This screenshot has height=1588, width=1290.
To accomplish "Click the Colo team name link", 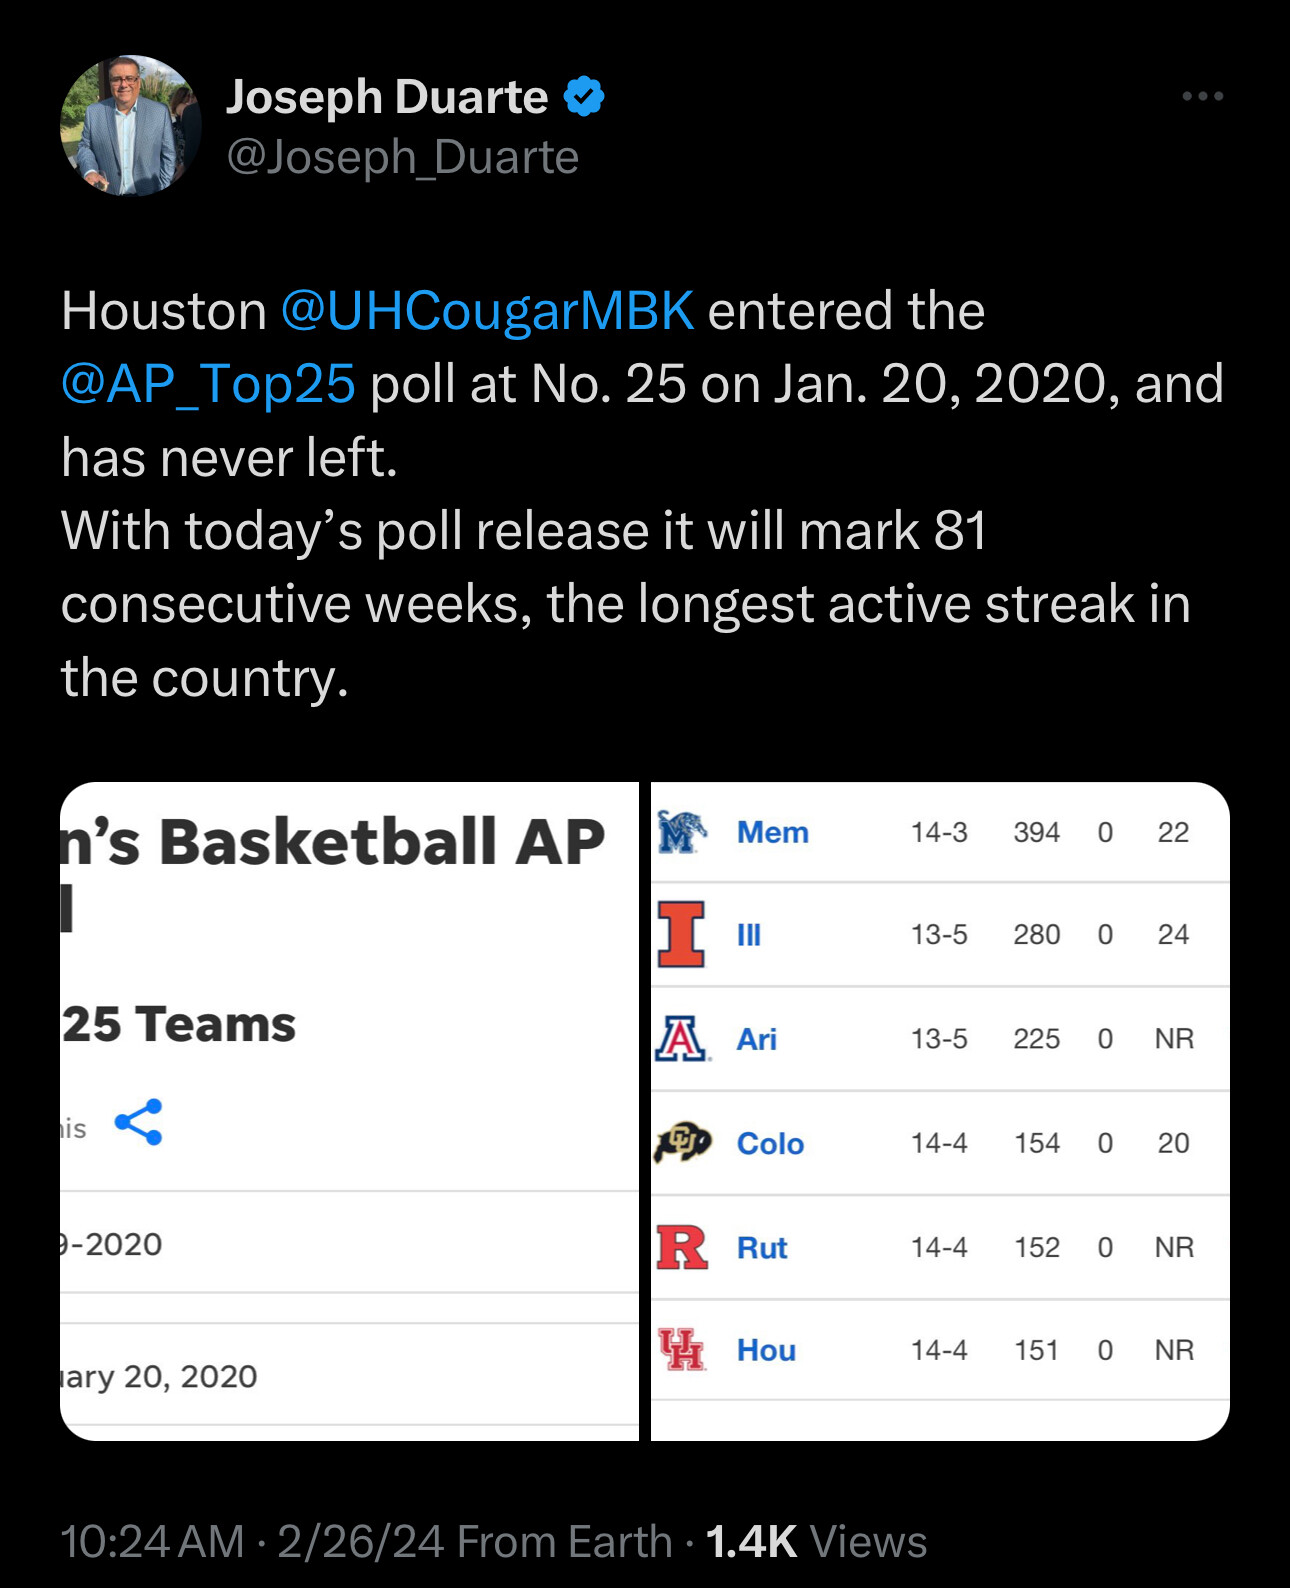I will 770,1143.
